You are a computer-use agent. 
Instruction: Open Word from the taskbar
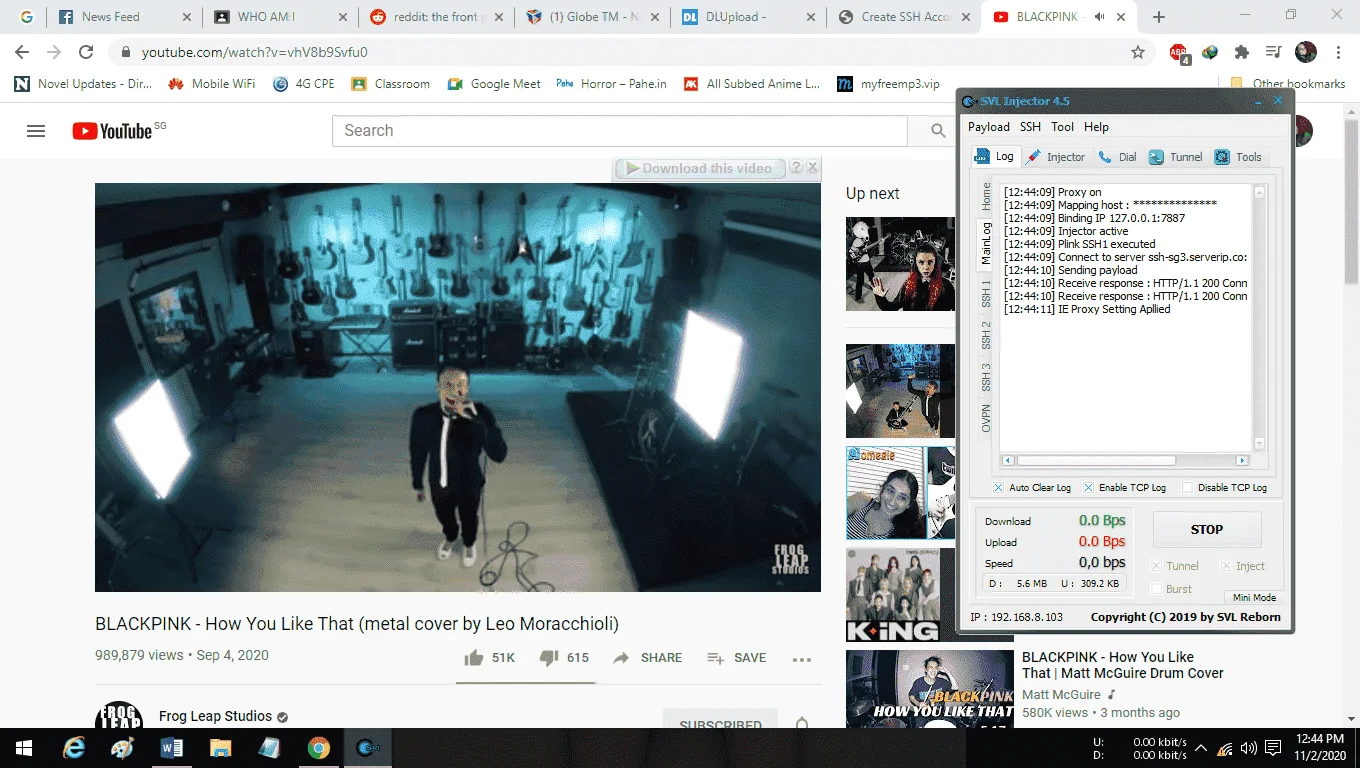pyautogui.click(x=171, y=748)
